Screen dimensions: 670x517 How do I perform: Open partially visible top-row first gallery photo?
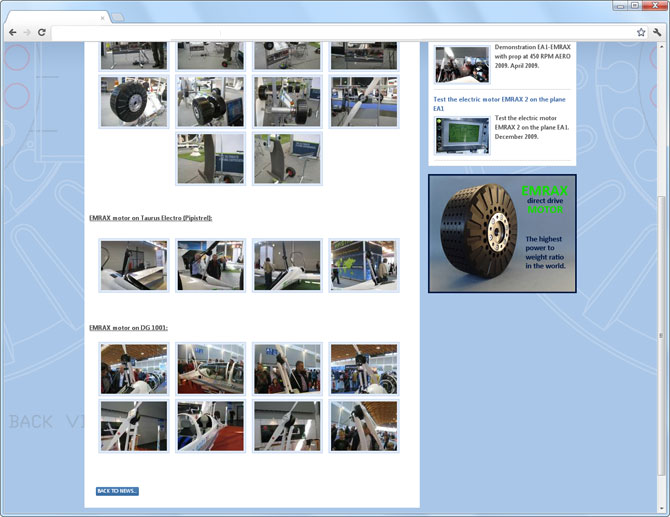[134, 56]
